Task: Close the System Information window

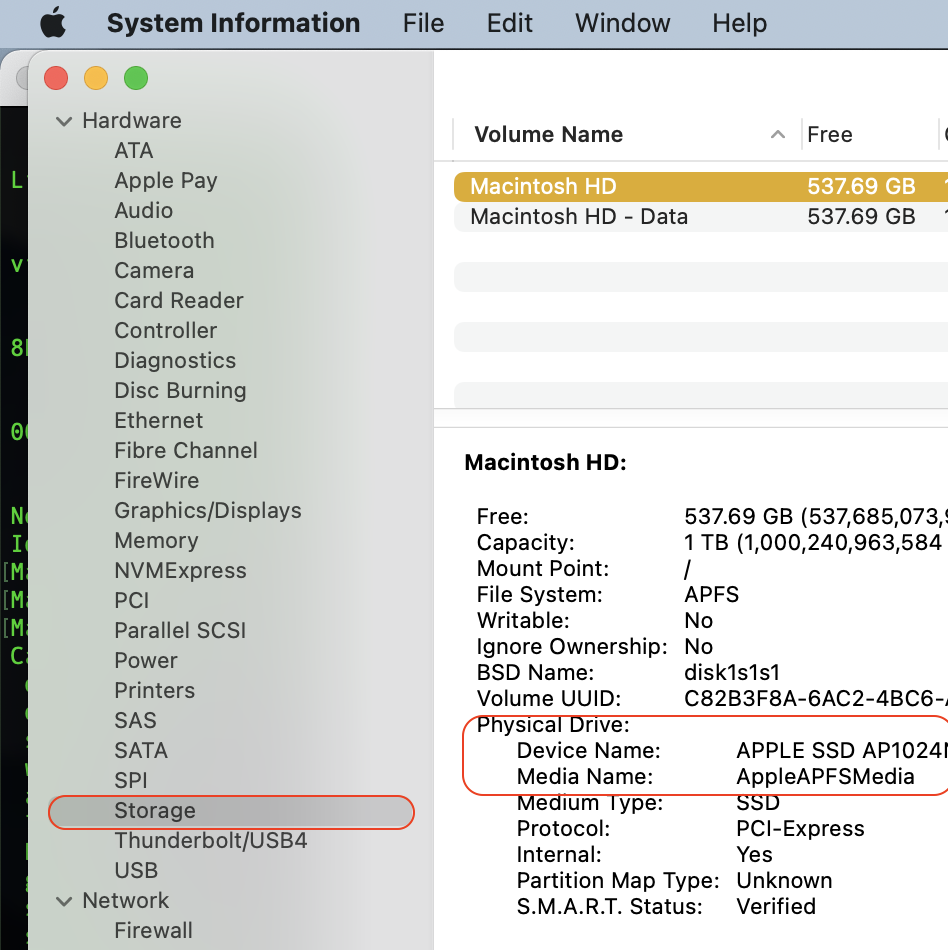Action: tap(56, 78)
